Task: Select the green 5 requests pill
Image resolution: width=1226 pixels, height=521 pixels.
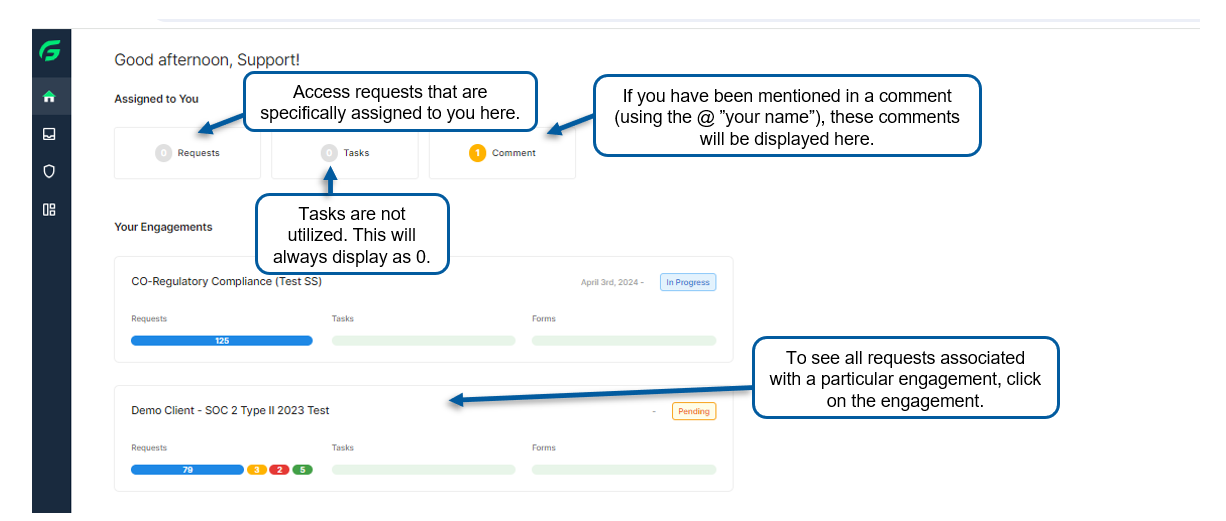Action: (302, 470)
